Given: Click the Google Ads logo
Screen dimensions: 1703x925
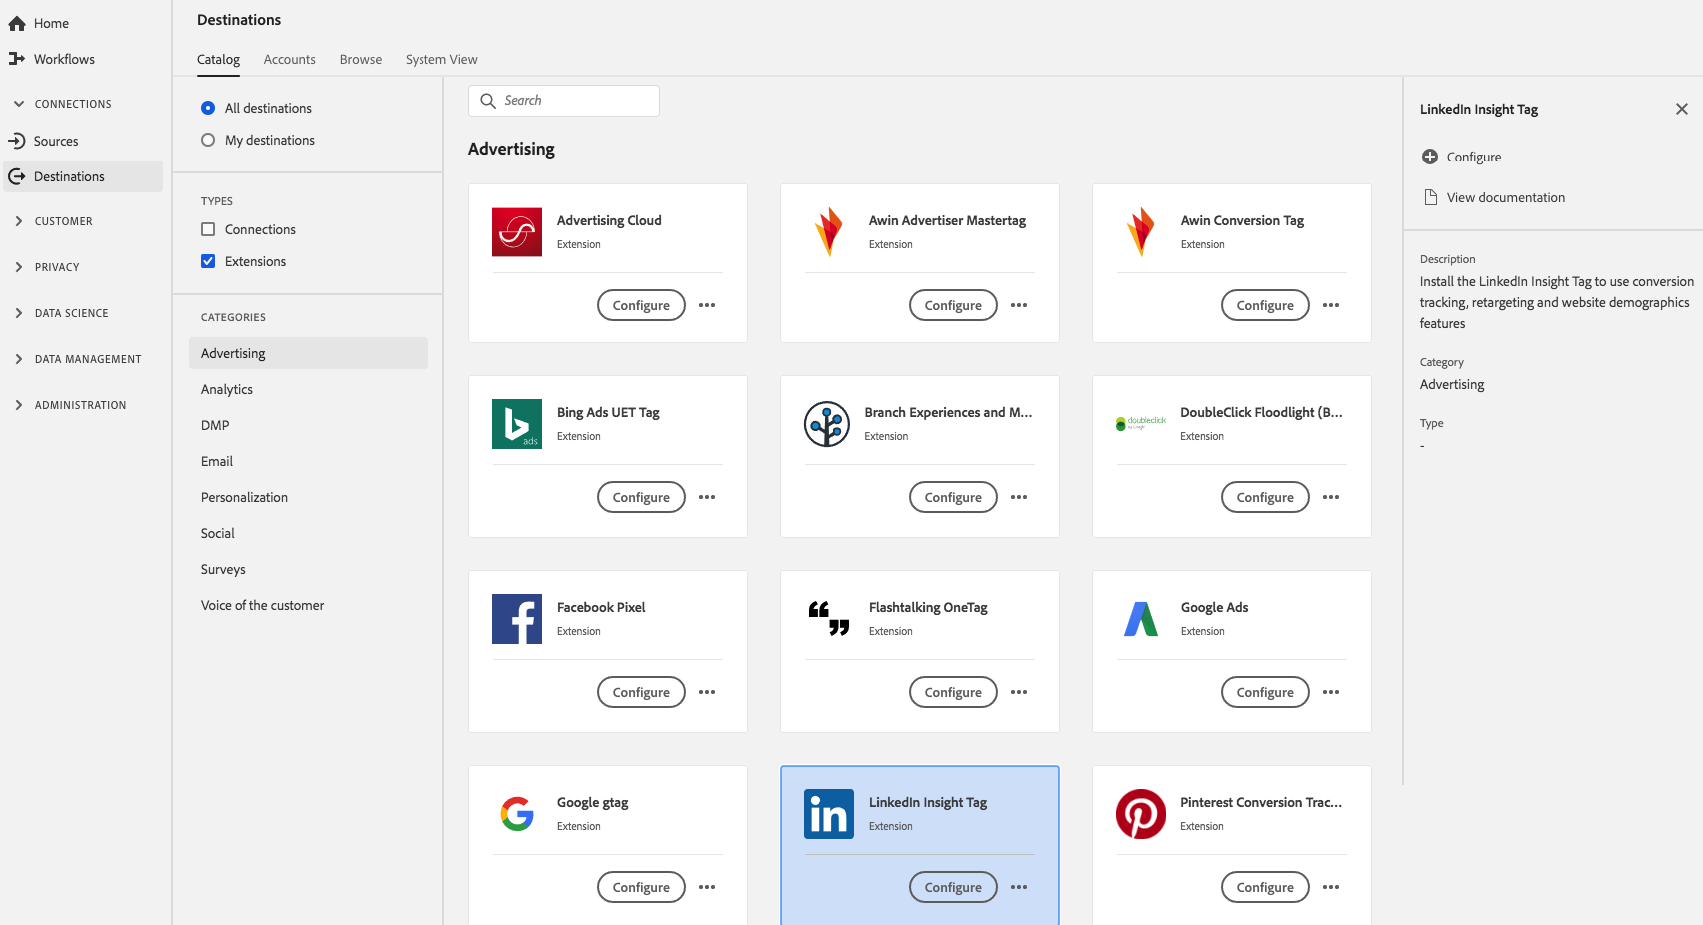Looking at the screenshot, I should point(1141,619).
